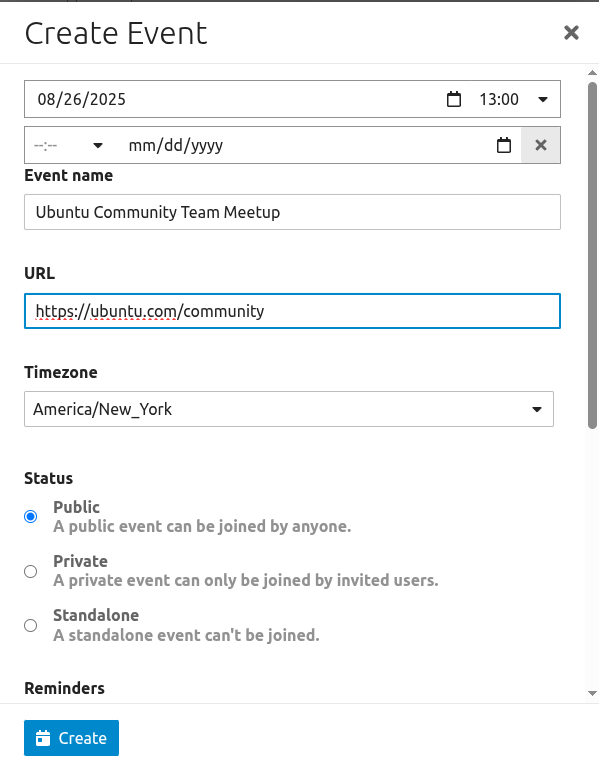
Task: Click the Event name input field
Action: (292, 212)
